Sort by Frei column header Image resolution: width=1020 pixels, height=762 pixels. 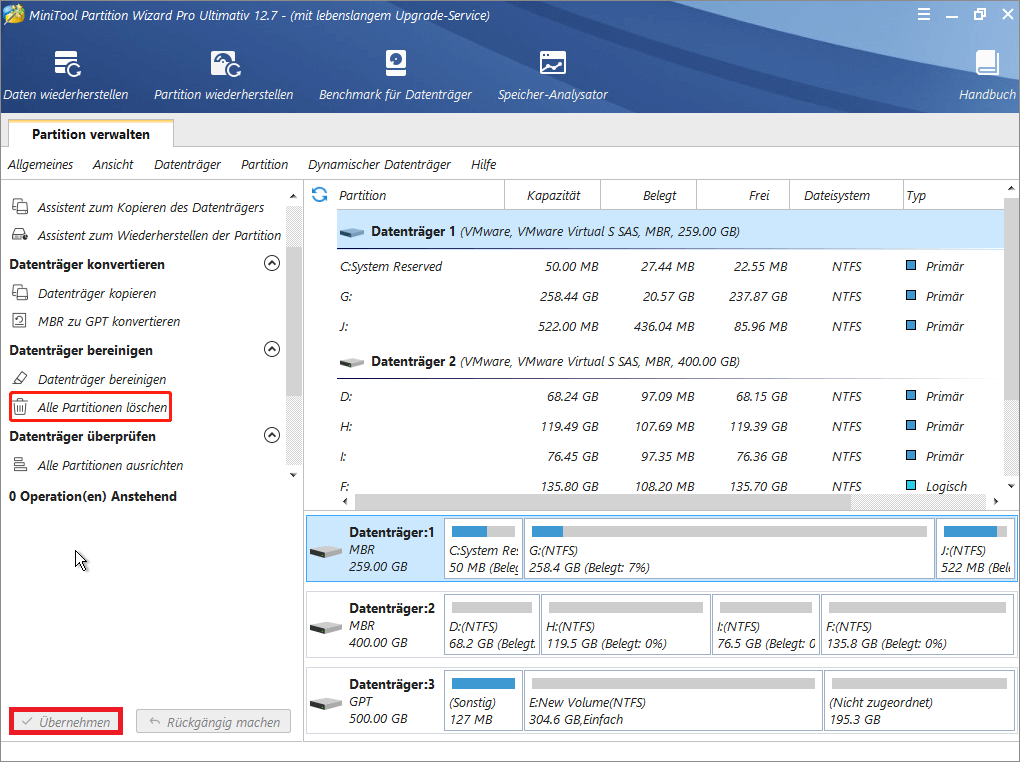[743, 195]
